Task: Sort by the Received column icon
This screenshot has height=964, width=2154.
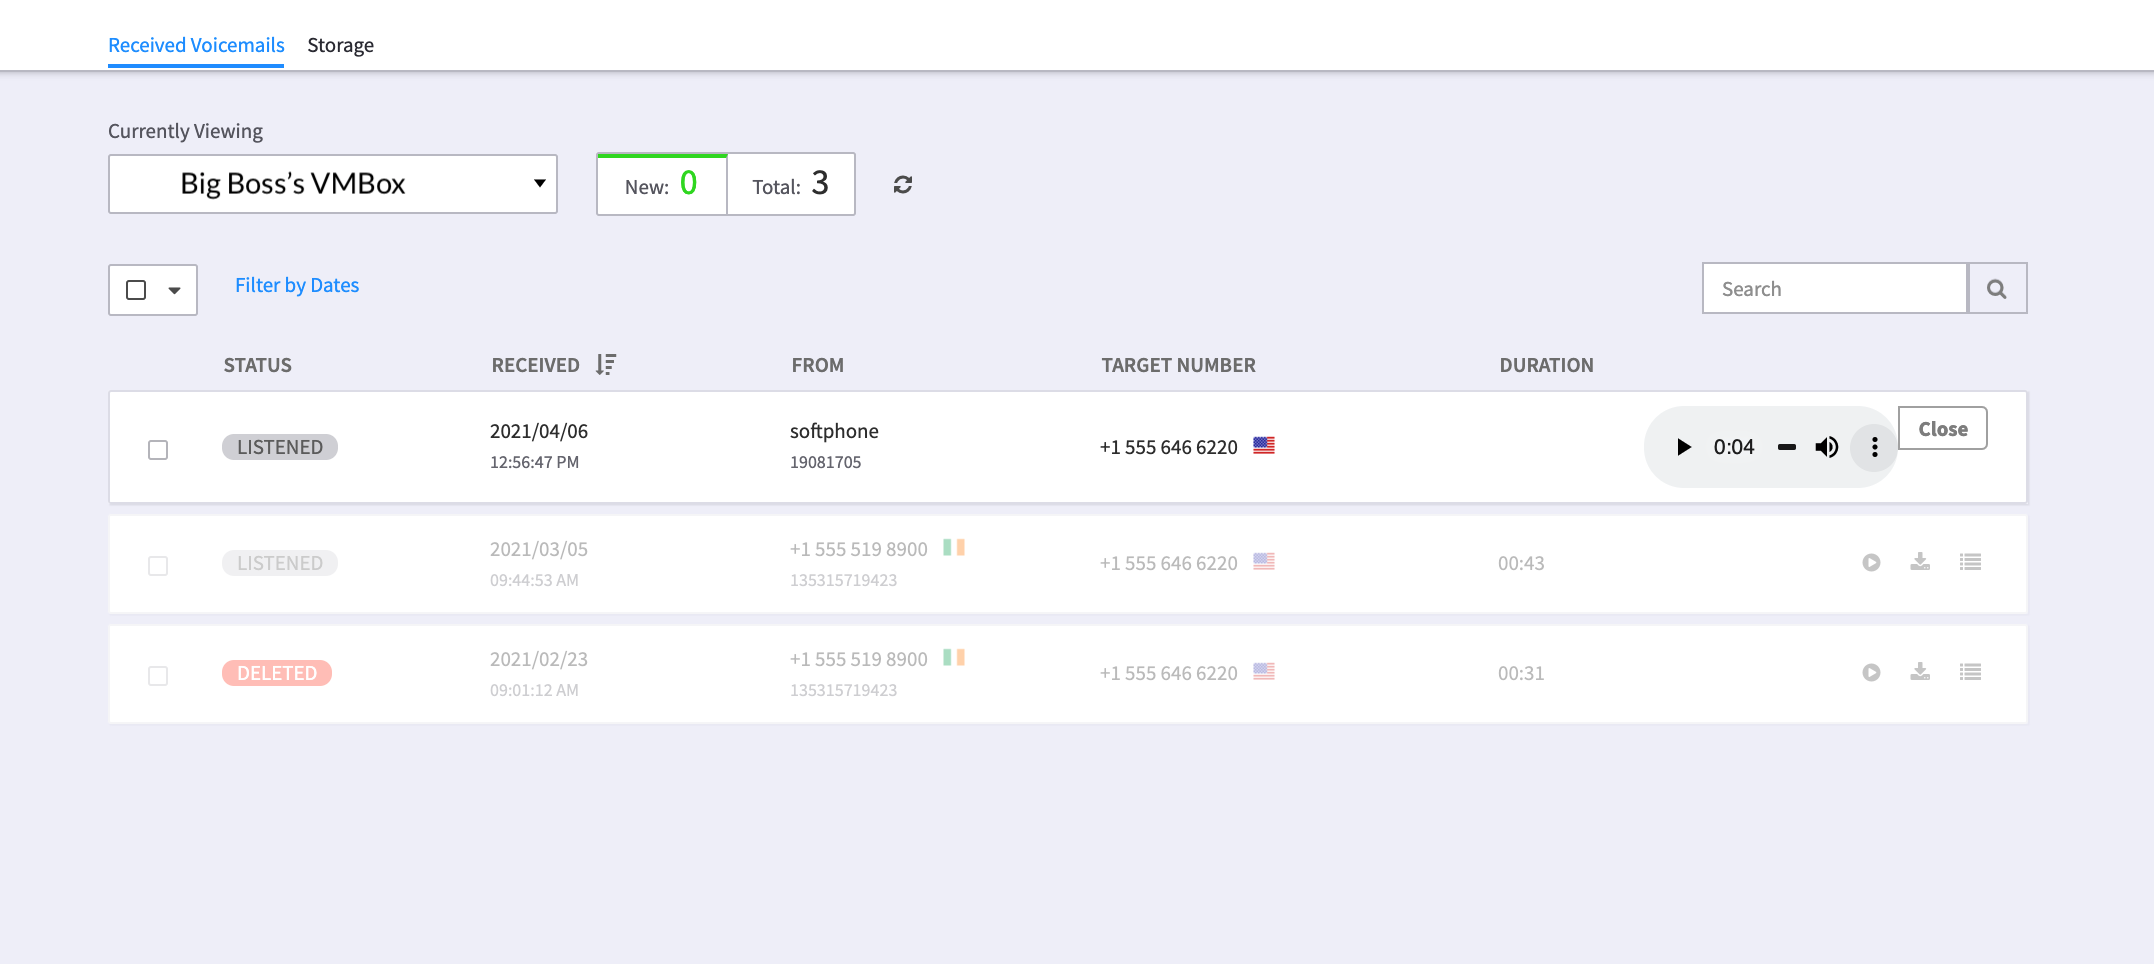Action: (606, 365)
